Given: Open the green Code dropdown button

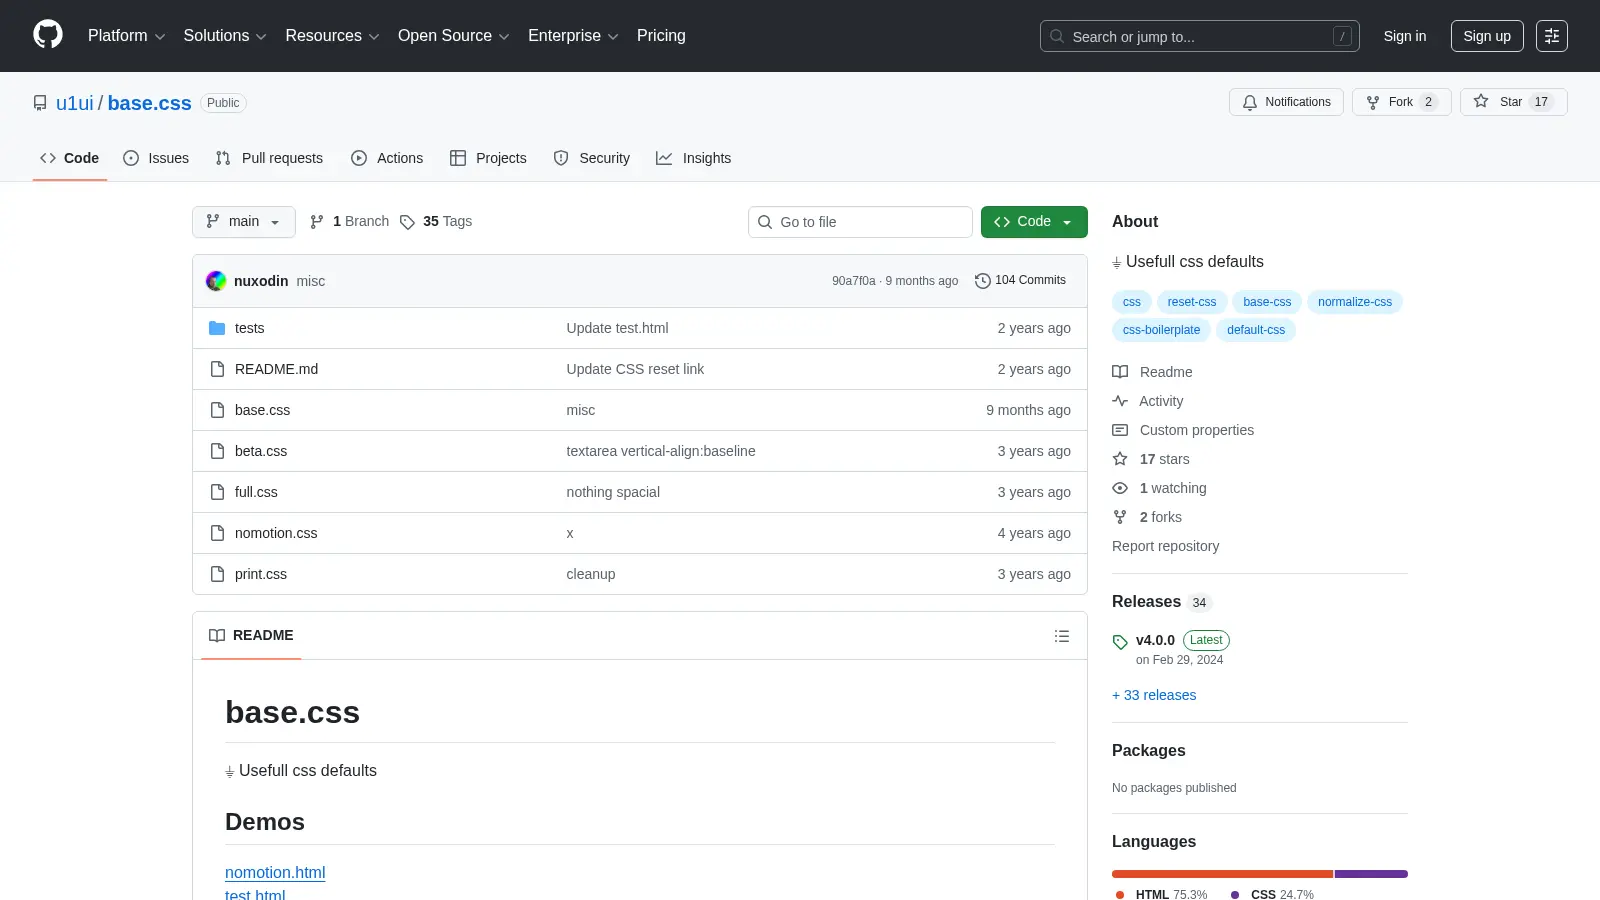Looking at the screenshot, I should (1034, 222).
